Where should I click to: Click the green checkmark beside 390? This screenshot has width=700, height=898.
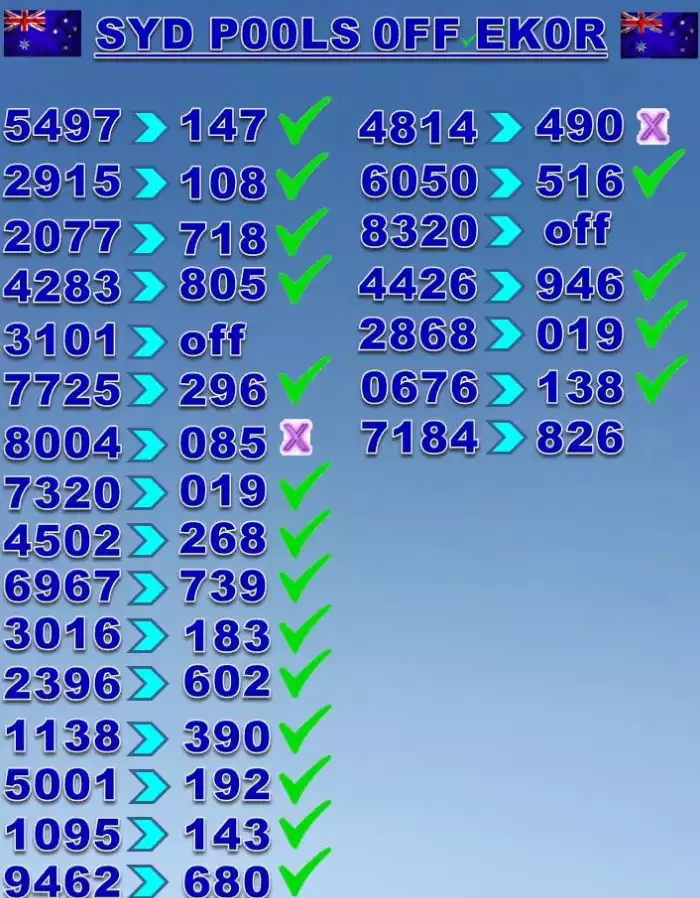[x=305, y=729]
